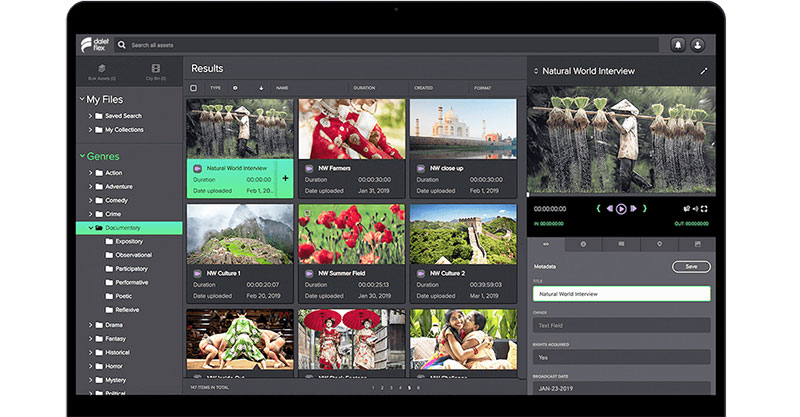Open the NW close up Taj Mahal thumbnail

point(463,129)
